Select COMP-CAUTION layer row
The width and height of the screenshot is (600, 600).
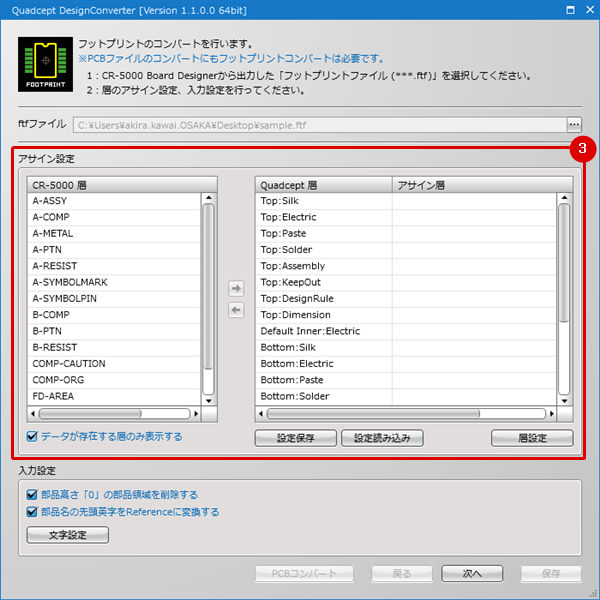click(x=114, y=364)
